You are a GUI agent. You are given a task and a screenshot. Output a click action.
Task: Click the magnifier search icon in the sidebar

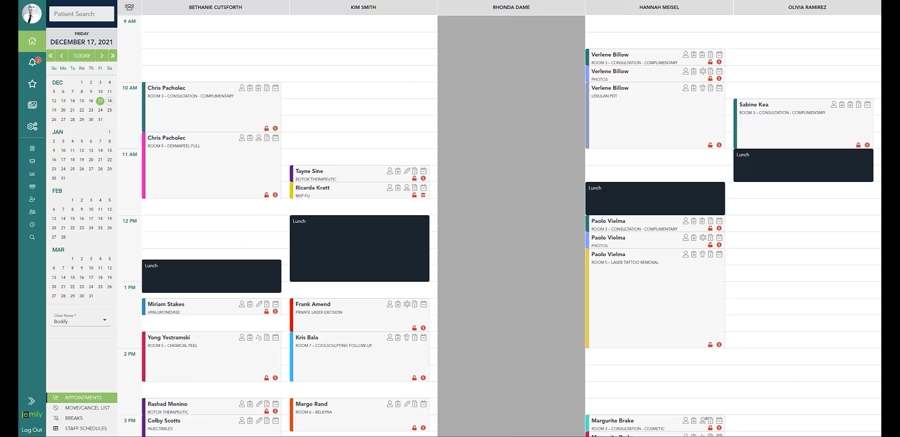32,237
